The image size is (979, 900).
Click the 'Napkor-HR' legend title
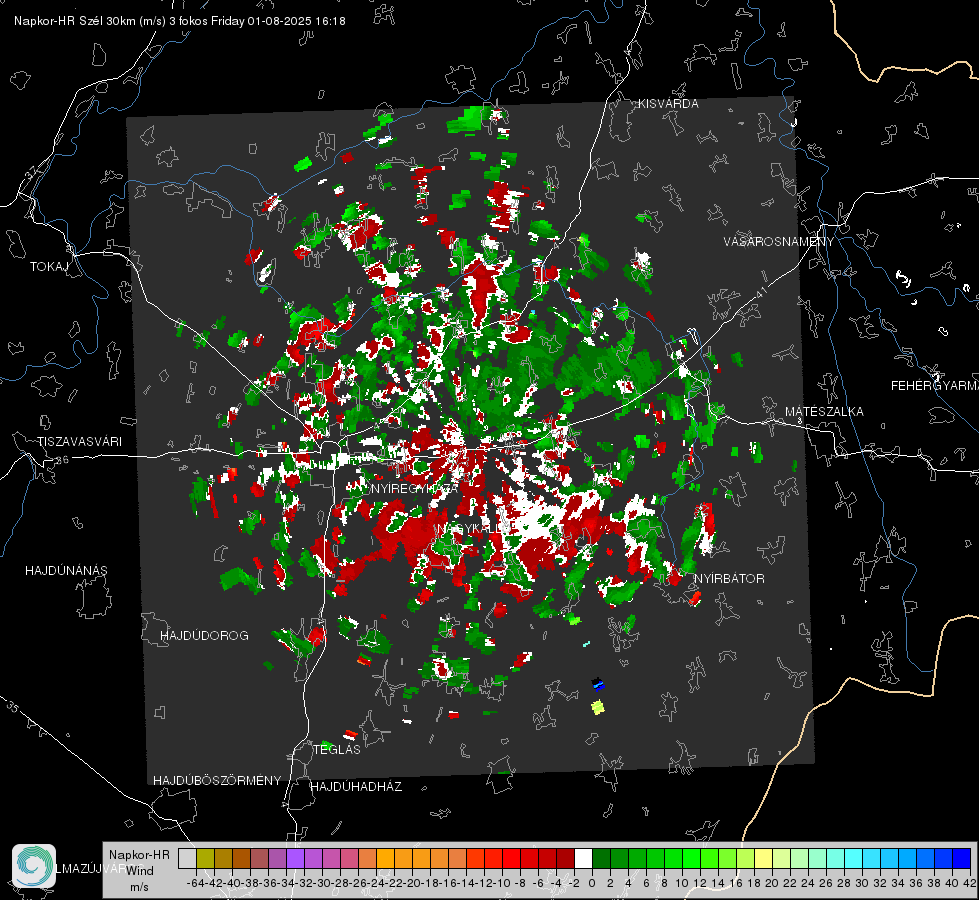pos(139,855)
